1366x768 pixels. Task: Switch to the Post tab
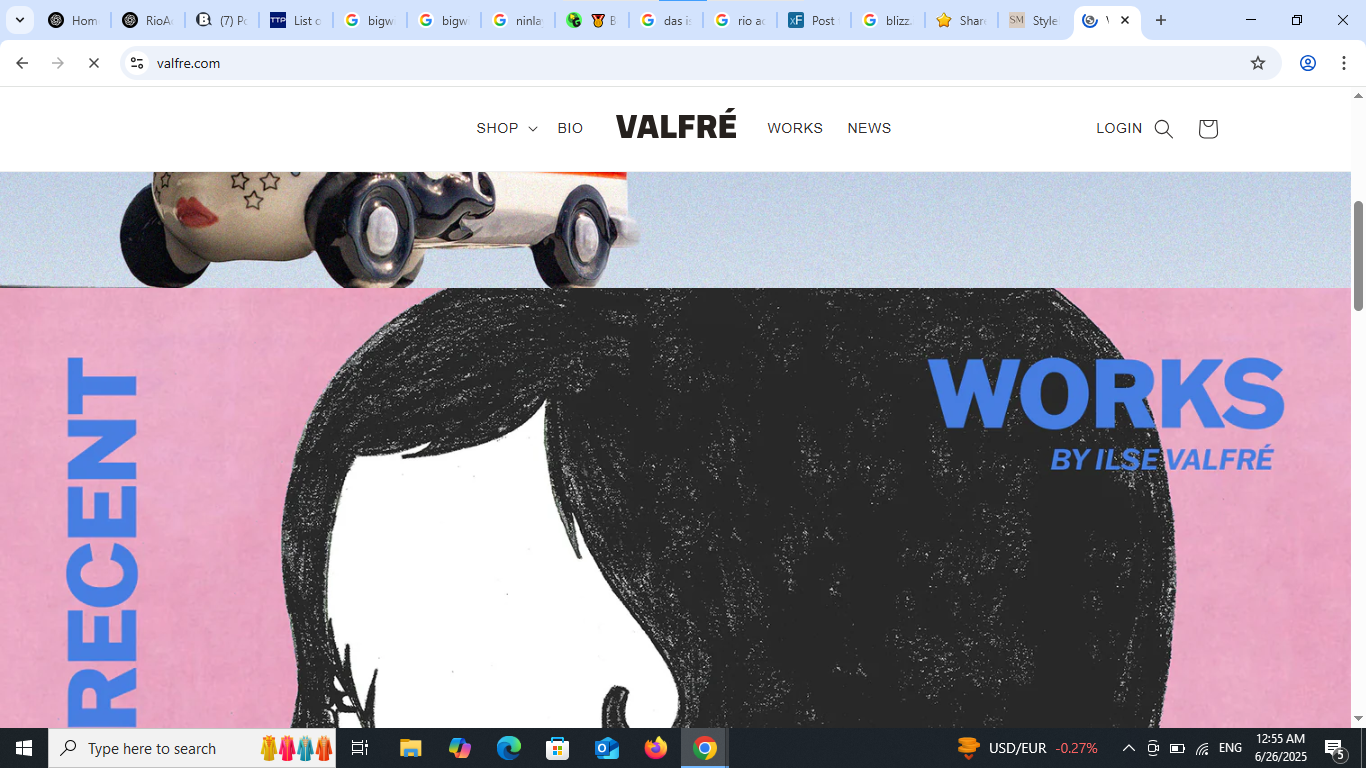813,20
